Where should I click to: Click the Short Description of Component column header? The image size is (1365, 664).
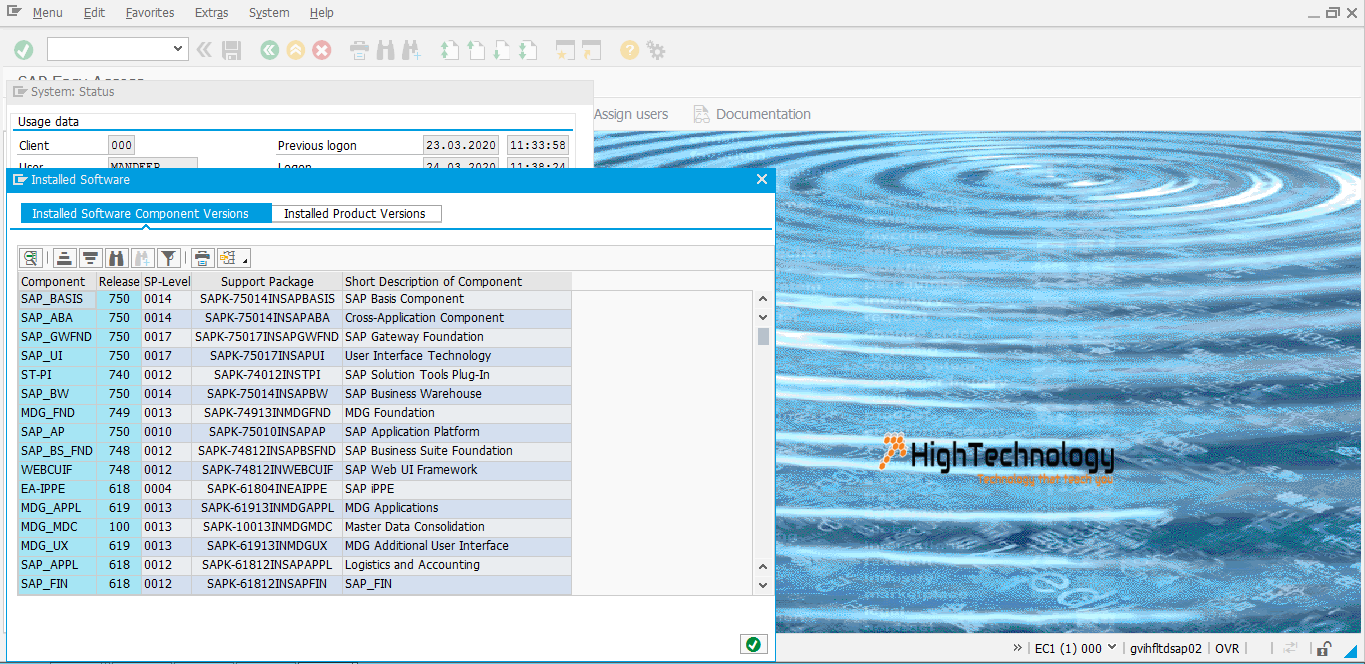coord(457,281)
